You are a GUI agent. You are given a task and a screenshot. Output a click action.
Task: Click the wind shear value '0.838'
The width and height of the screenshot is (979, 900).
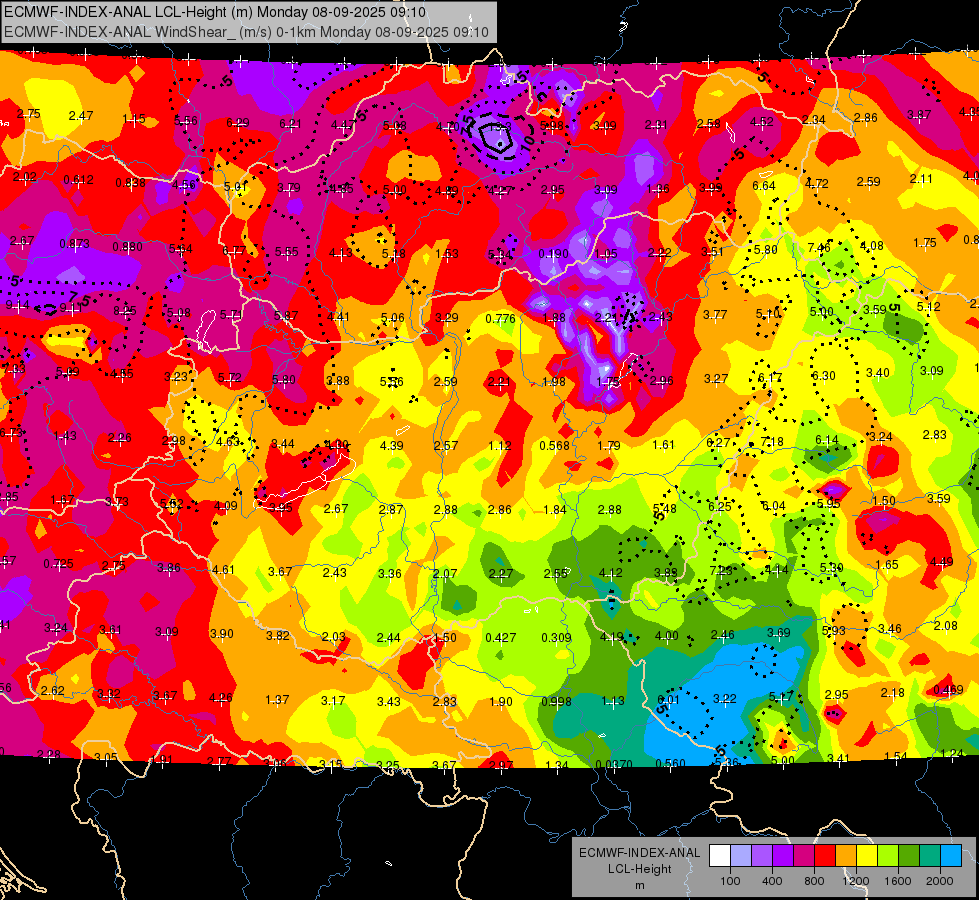pyautogui.click(x=130, y=183)
